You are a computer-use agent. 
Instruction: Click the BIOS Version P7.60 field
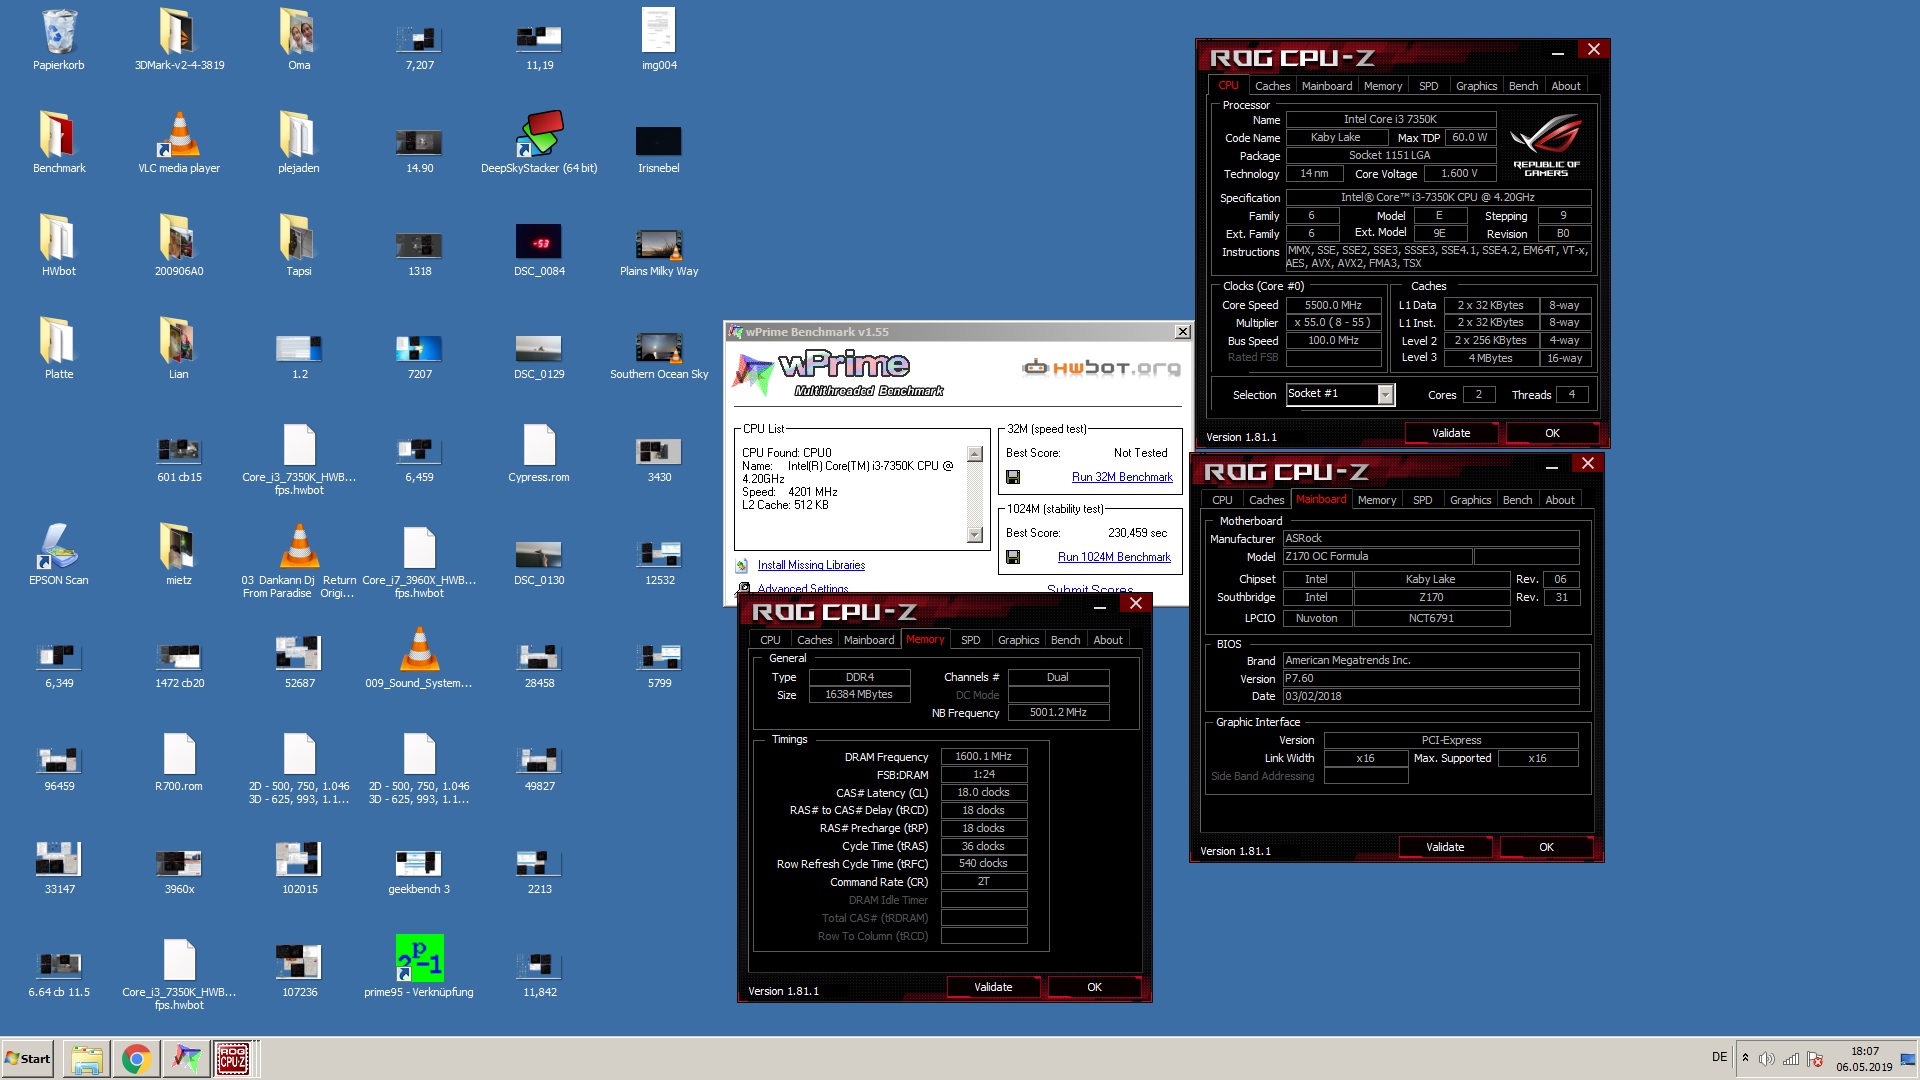coord(1431,679)
